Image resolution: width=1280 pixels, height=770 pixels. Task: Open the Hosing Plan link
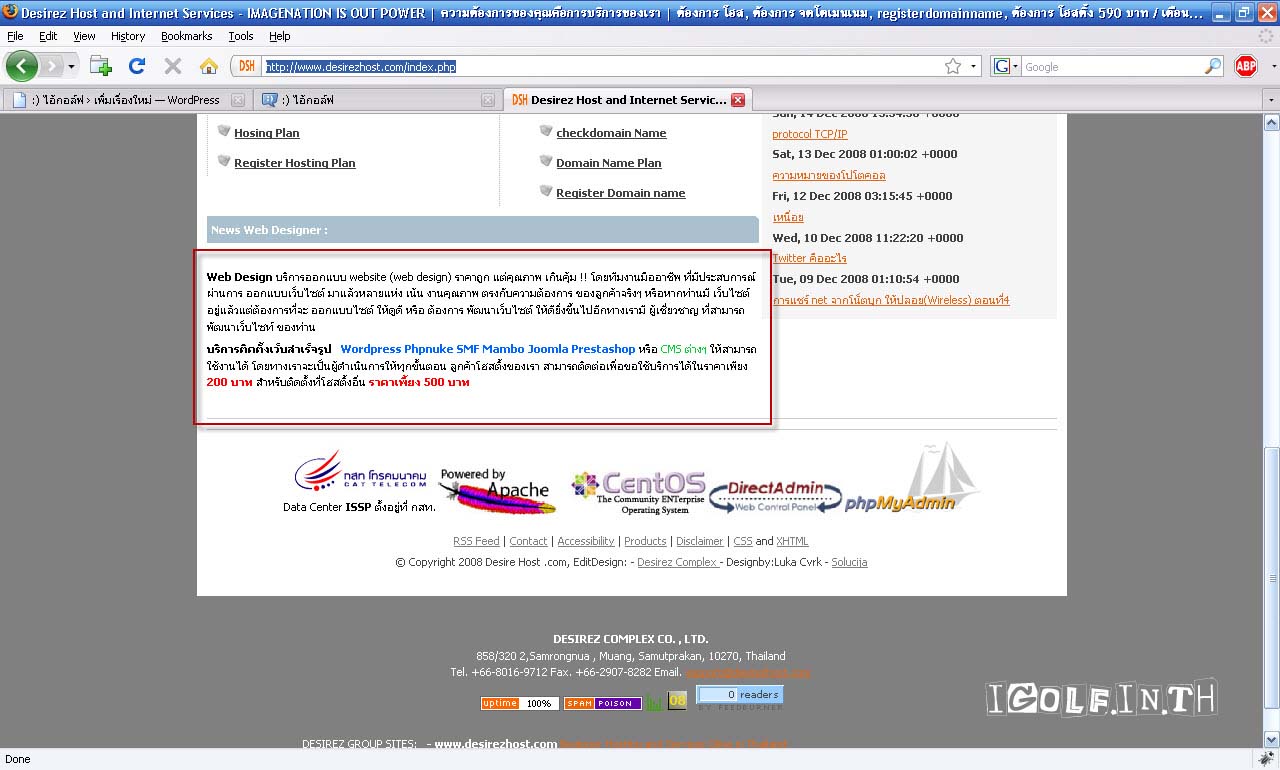pos(266,133)
